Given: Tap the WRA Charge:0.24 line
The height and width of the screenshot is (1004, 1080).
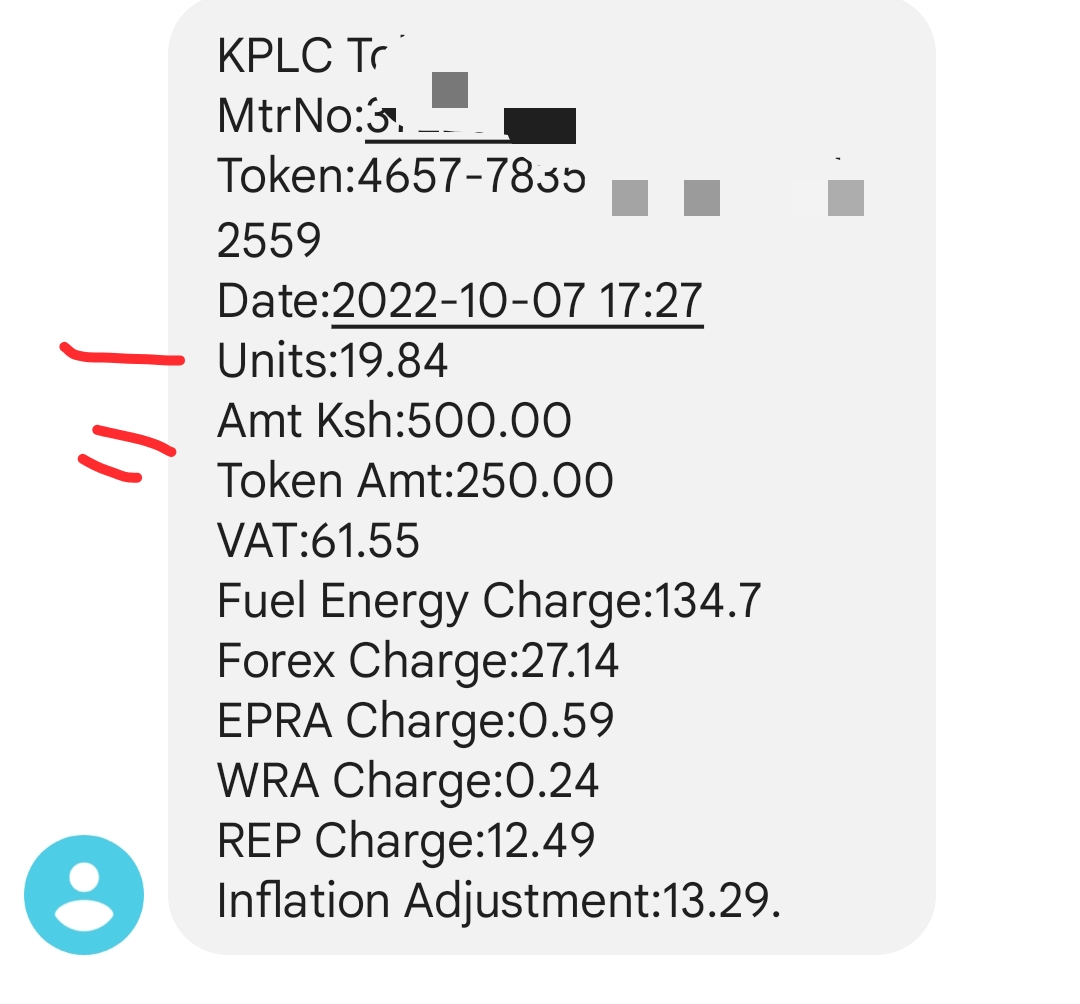Looking at the screenshot, I should coord(408,780).
